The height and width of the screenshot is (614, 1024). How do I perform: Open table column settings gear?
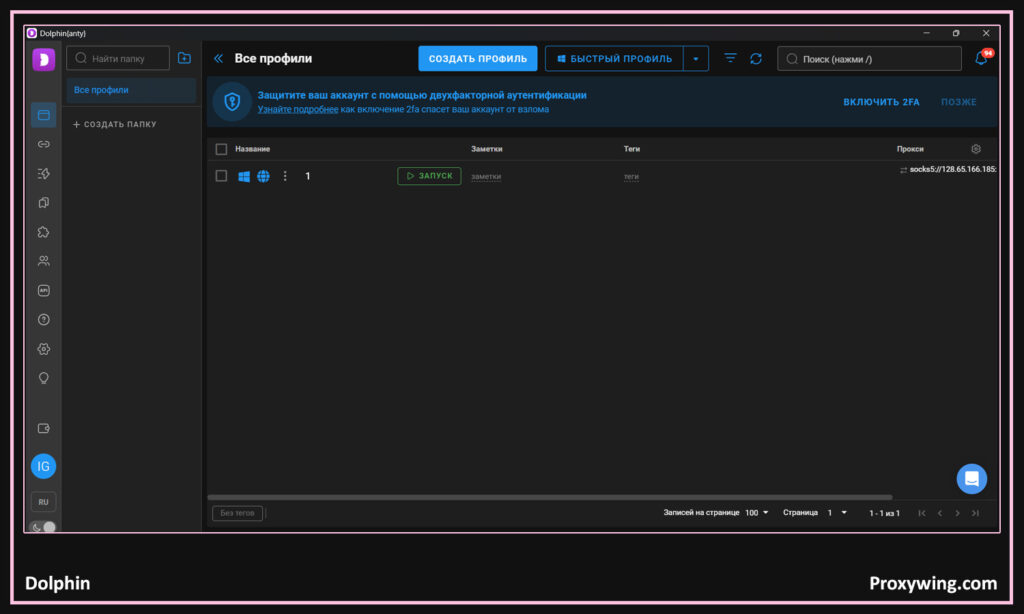click(x=976, y=149)
